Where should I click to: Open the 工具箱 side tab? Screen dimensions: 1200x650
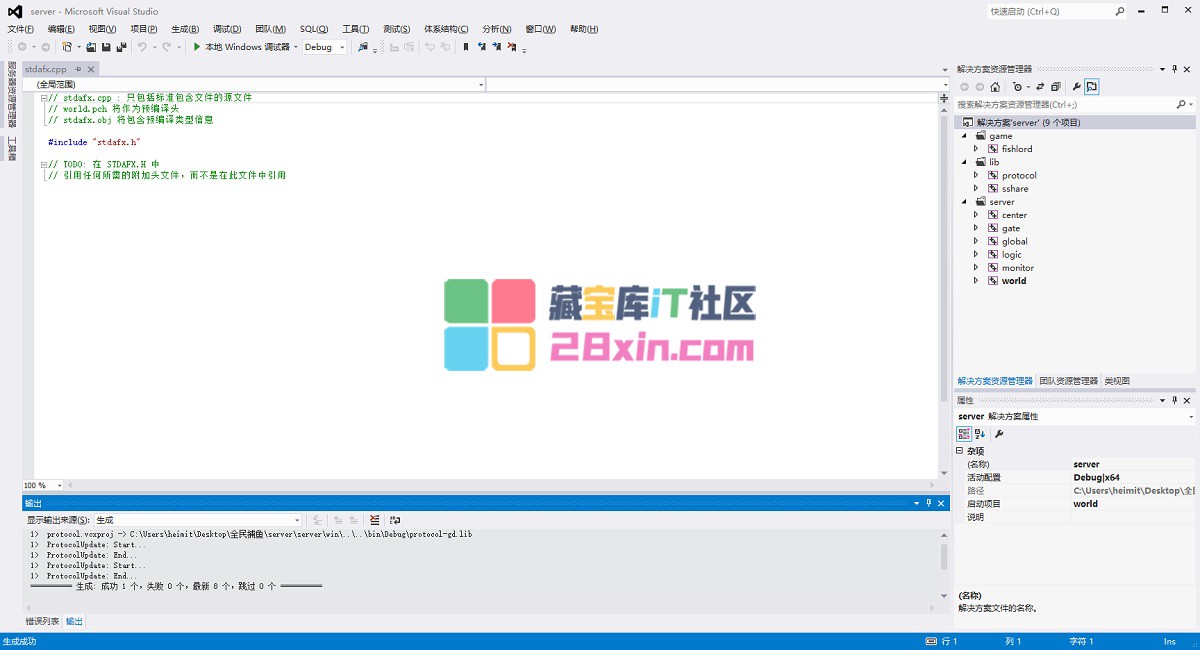click(x=12, y=150)
